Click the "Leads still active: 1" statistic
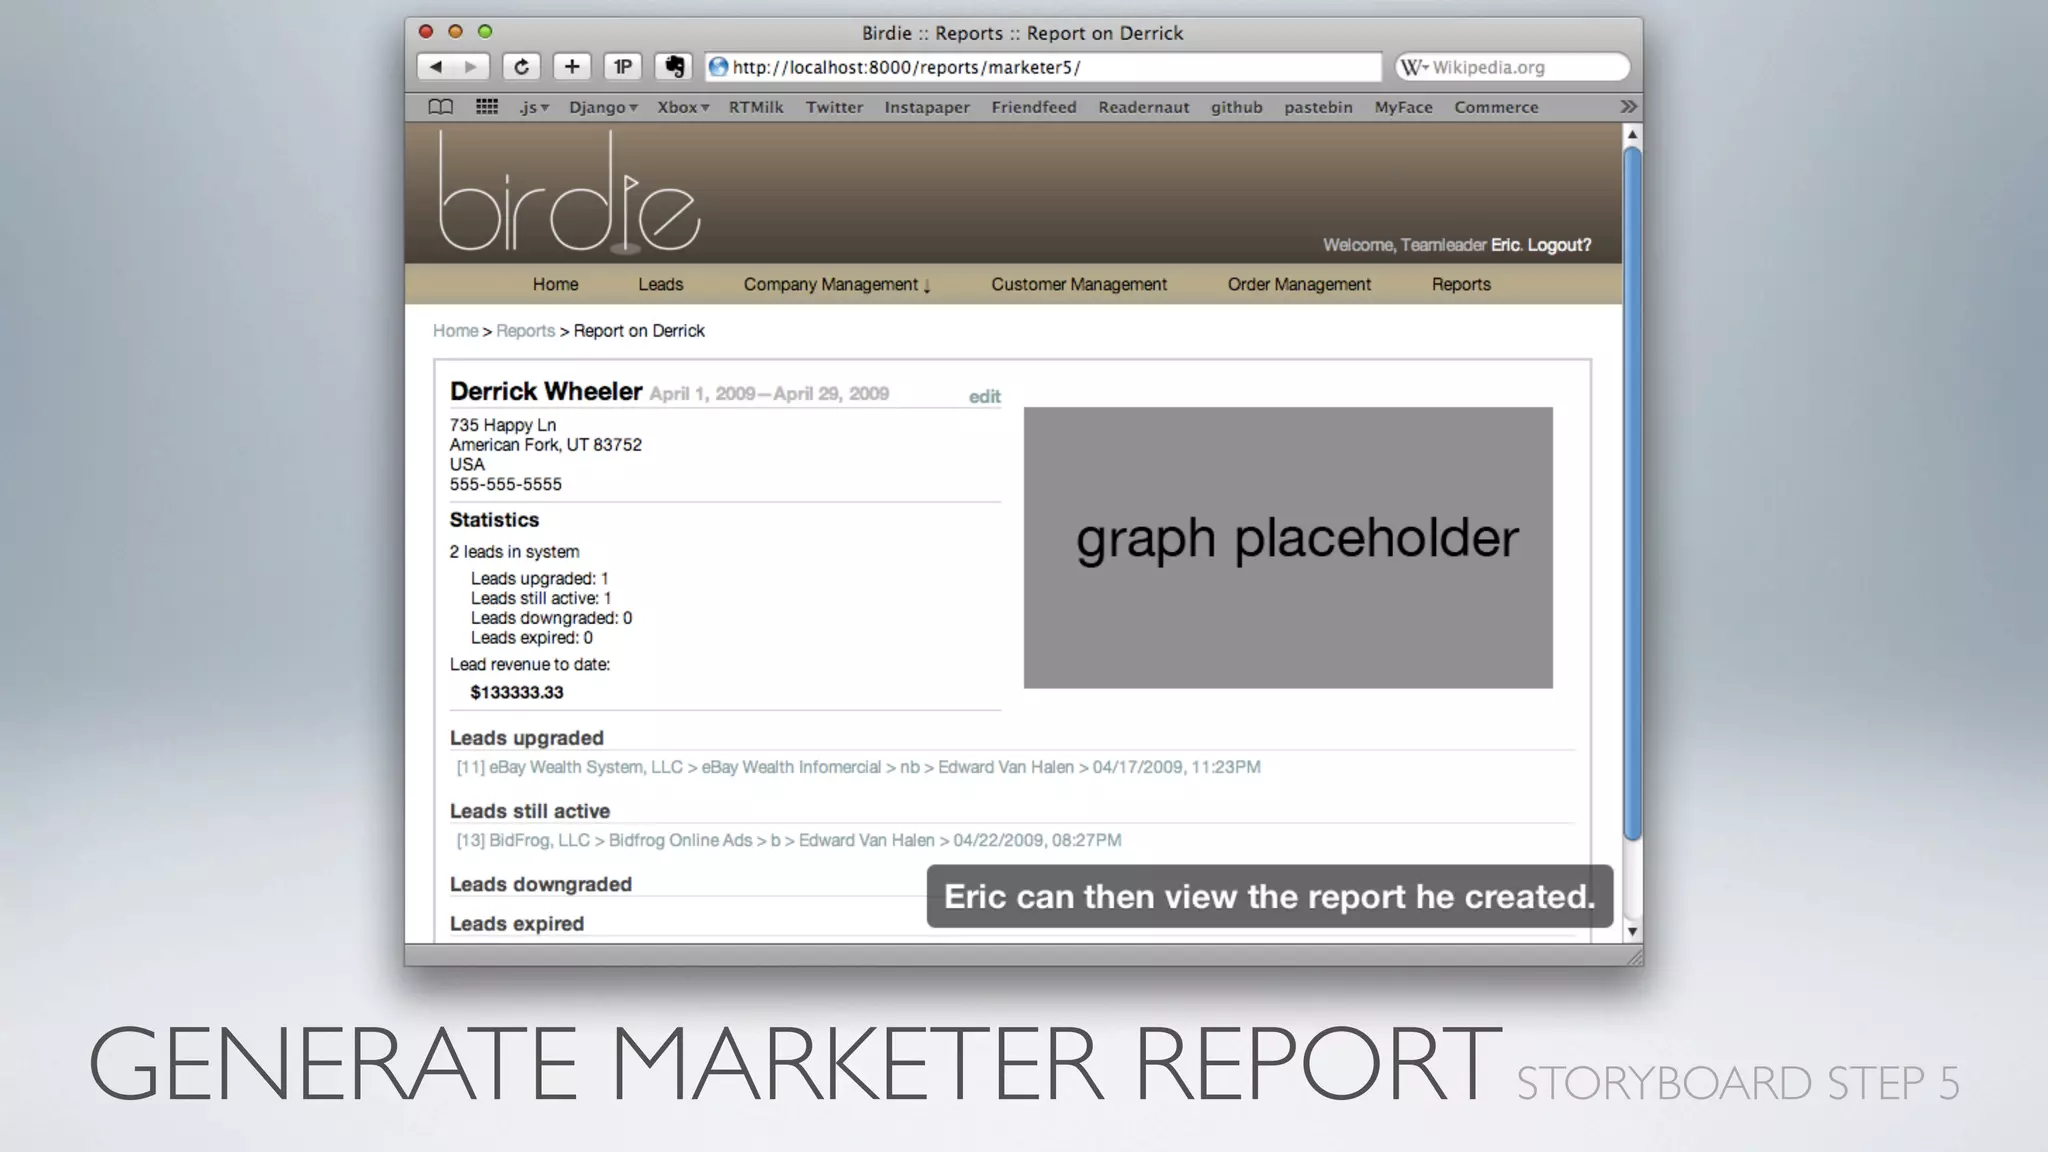The width and height of the screenshot is (2048, 1152). coord(541,598)
